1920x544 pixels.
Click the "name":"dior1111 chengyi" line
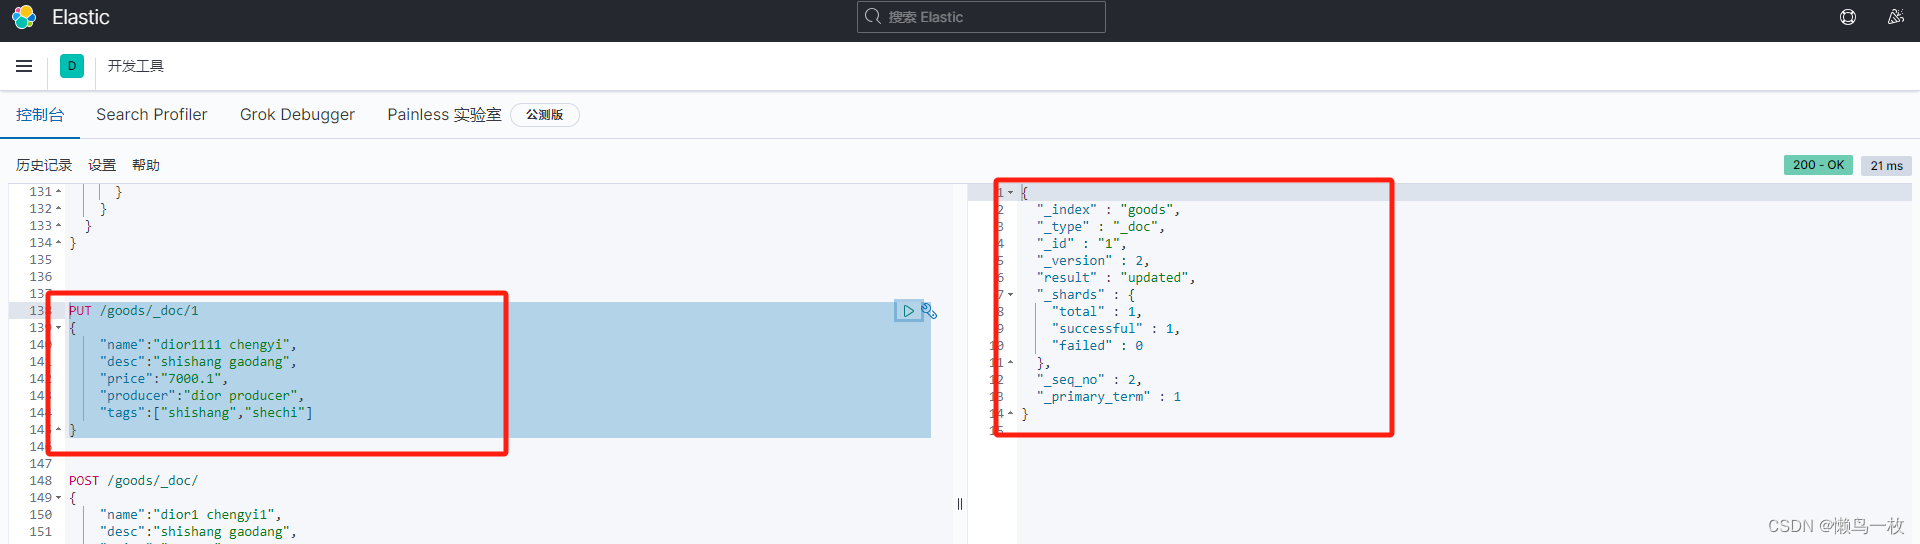(x=198, y=345)
